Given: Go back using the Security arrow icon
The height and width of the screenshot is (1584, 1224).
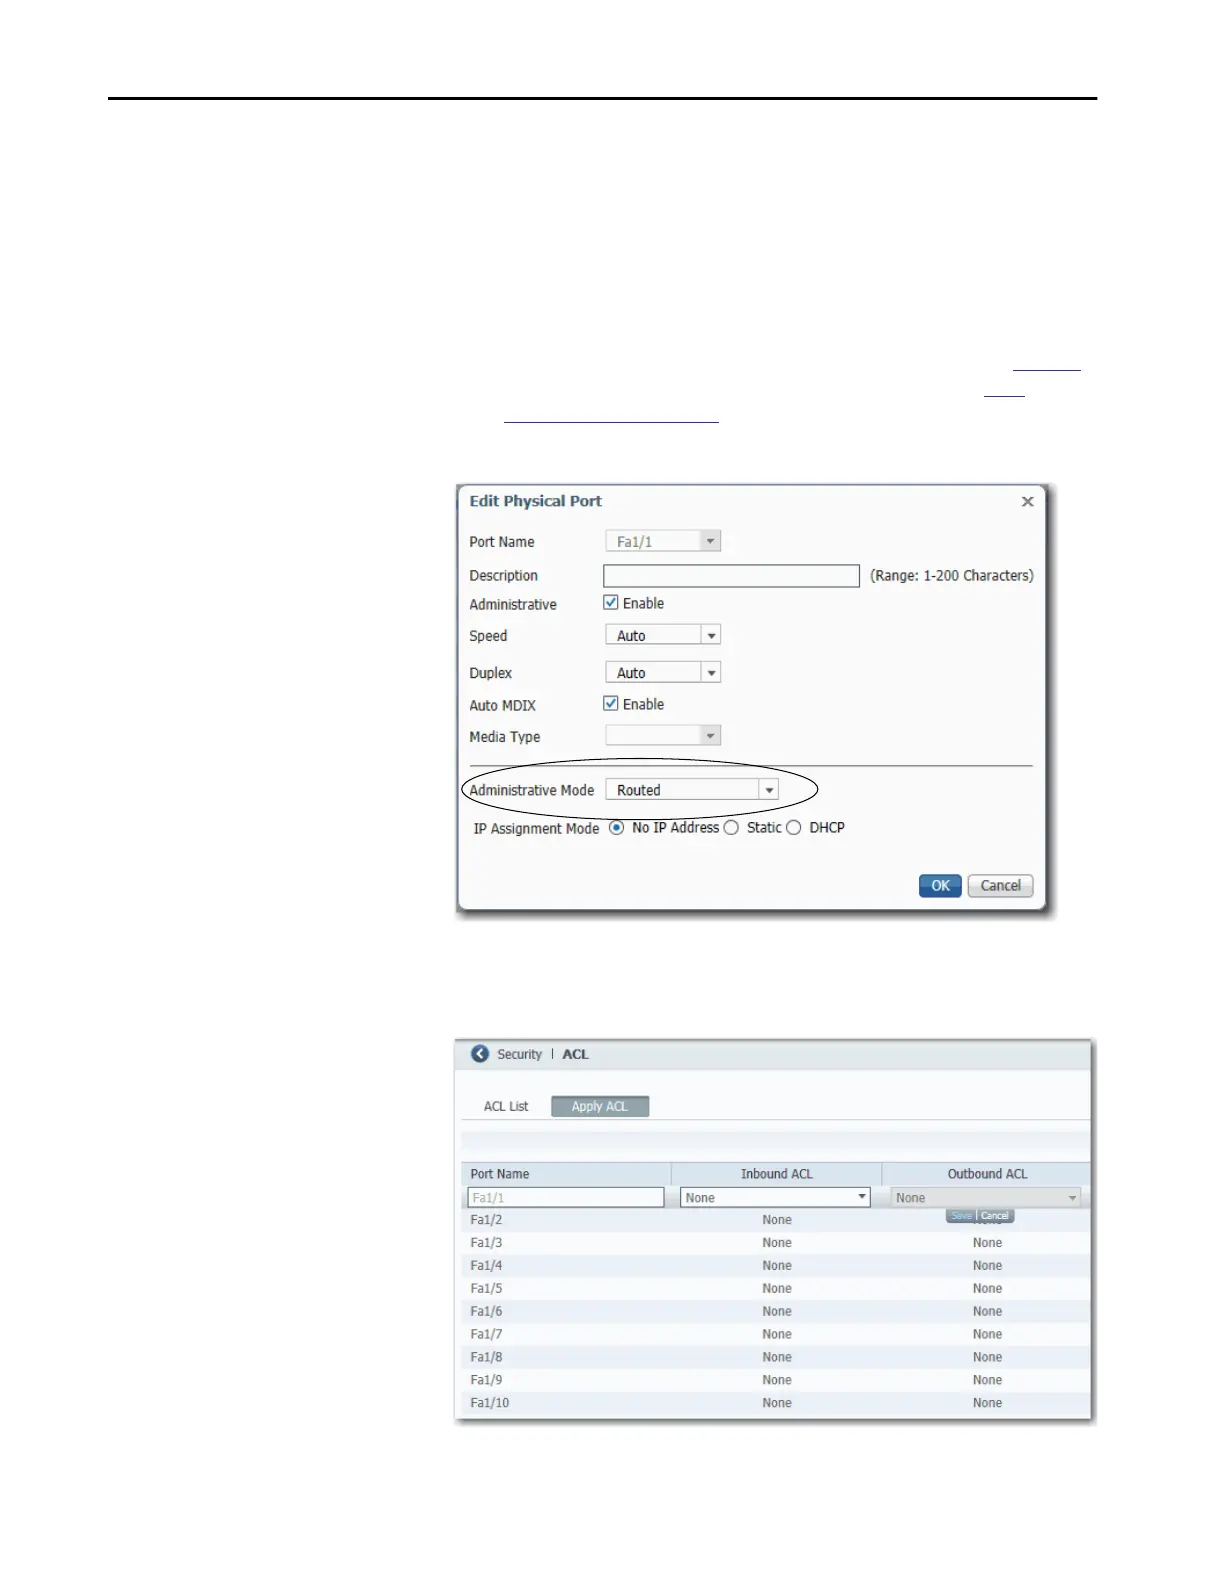Looking at the screenshot, I should coord(480,1054).
